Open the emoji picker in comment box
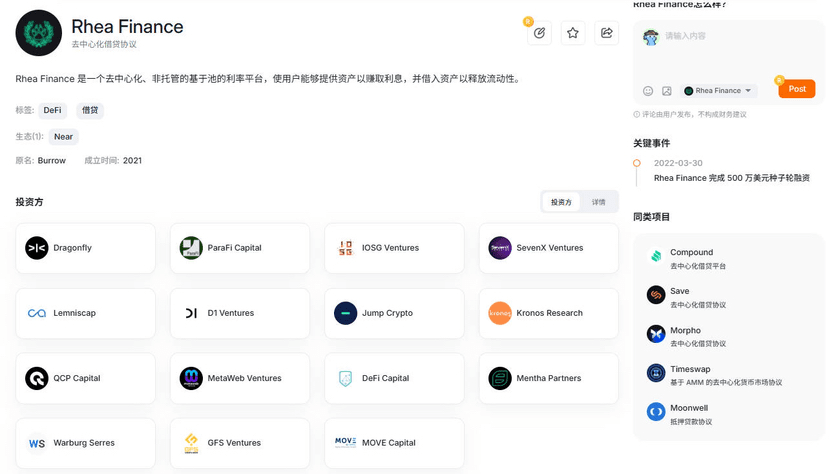Screen dimensions: 829x474 point(648,91)
